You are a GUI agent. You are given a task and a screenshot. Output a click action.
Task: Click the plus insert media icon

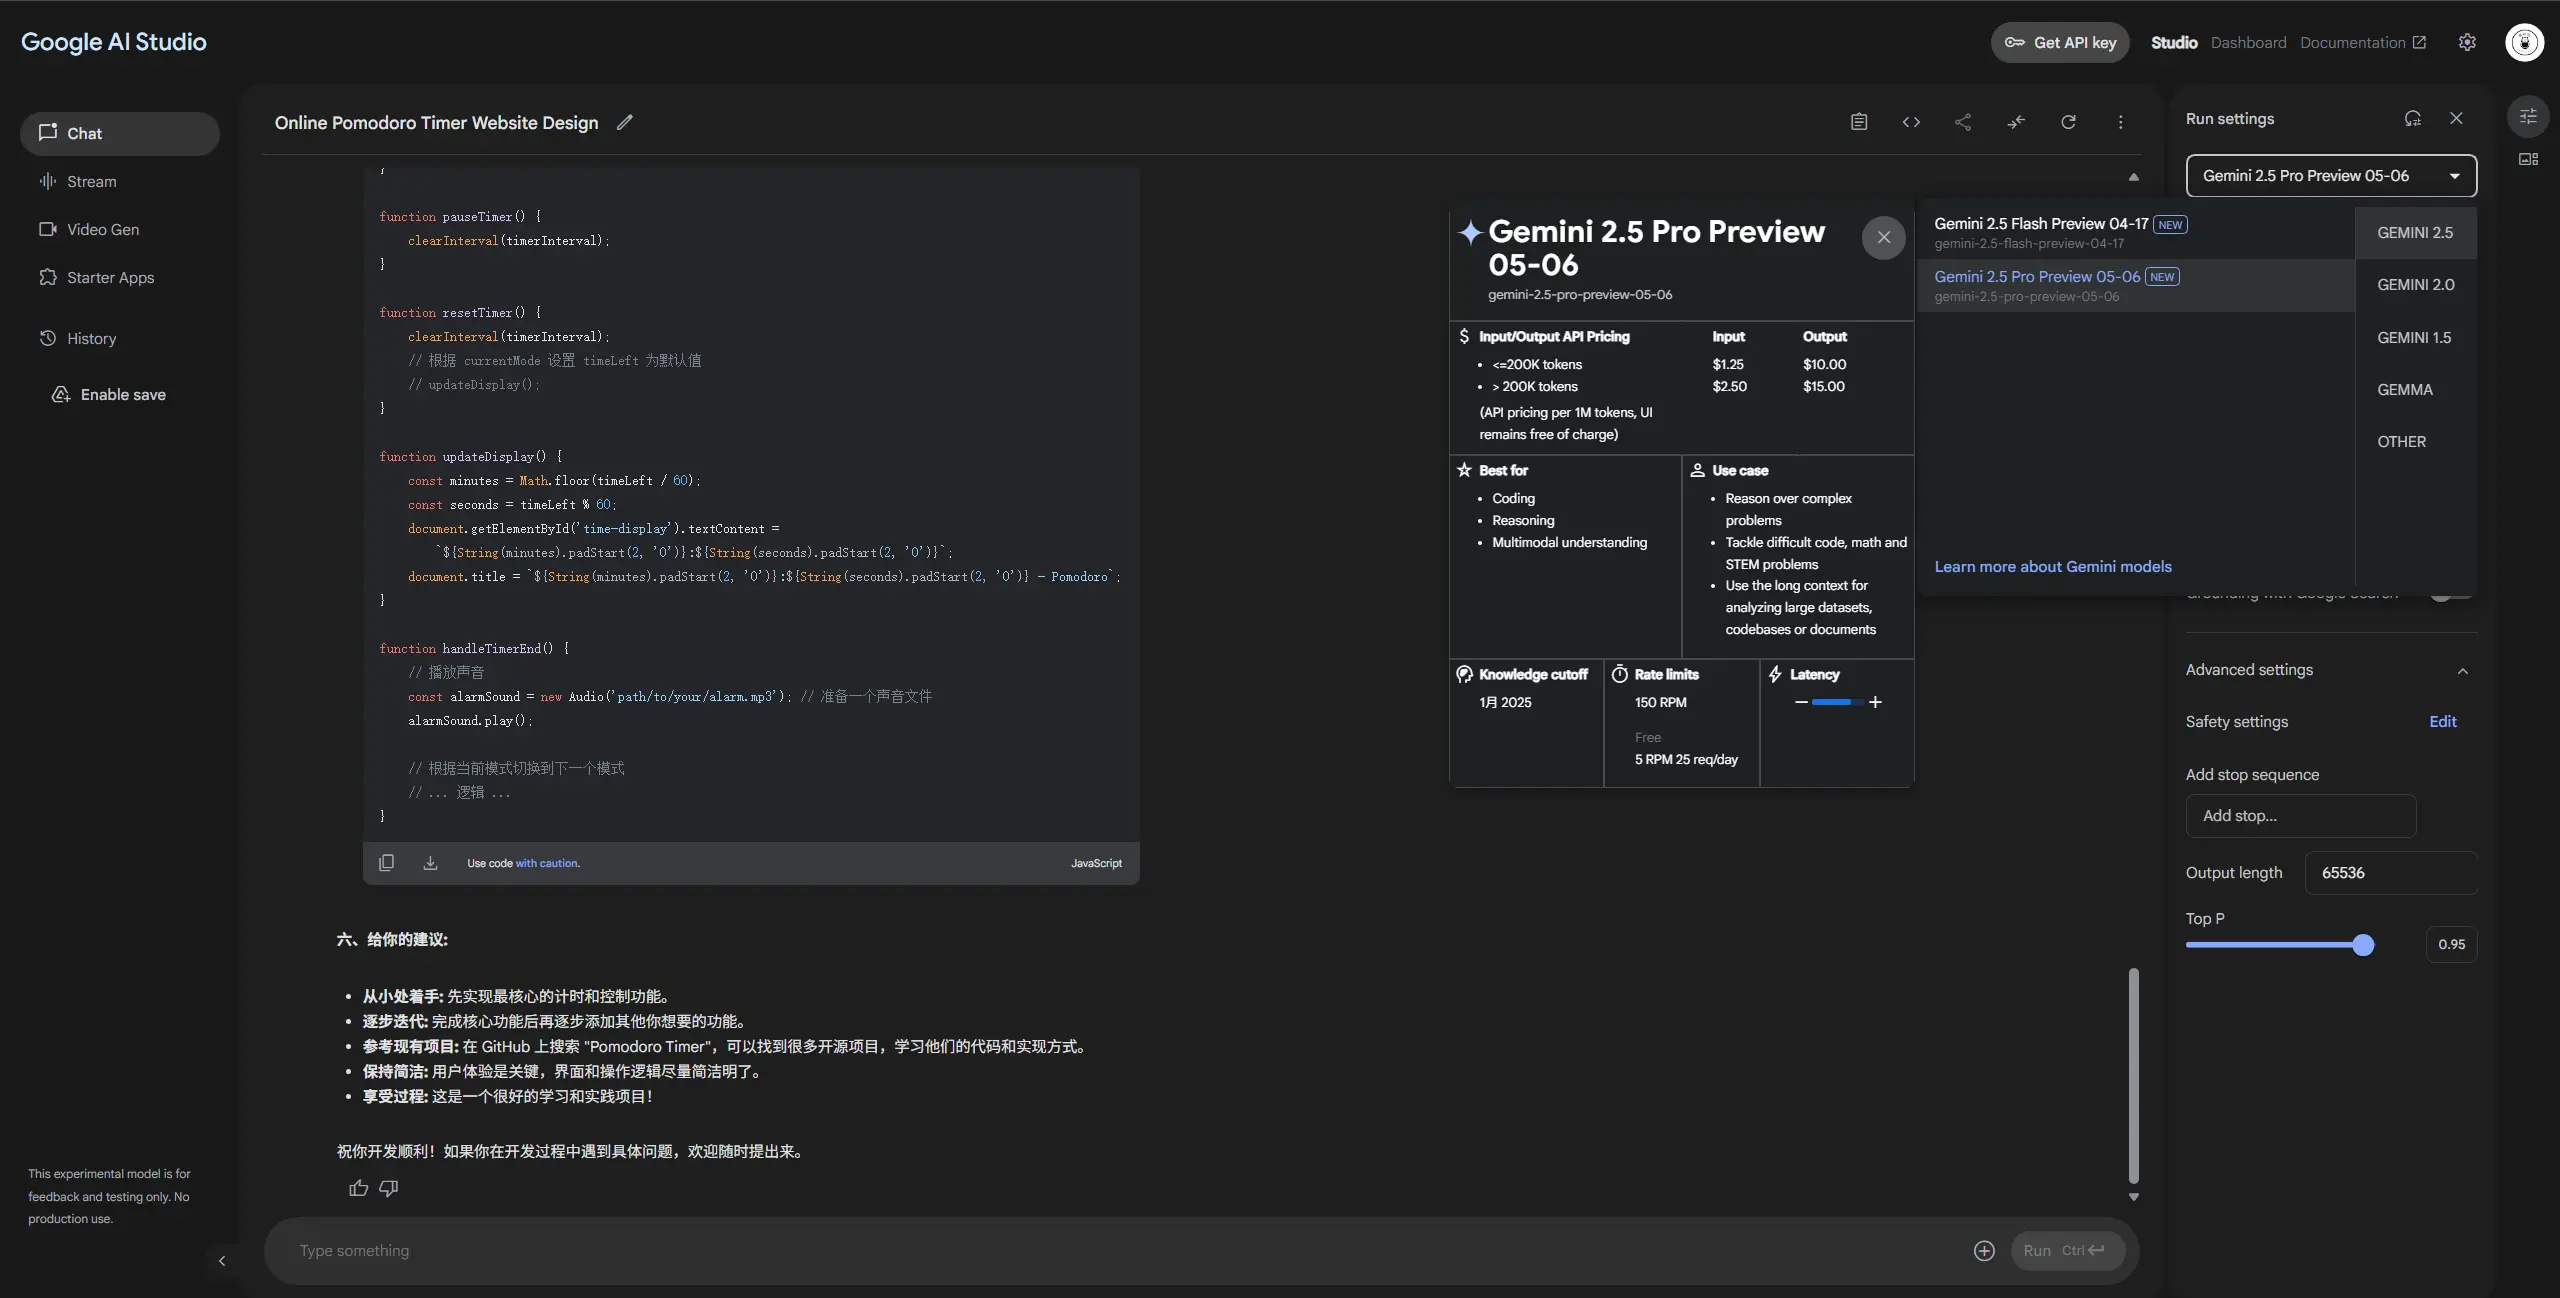pos(1984,1251)
